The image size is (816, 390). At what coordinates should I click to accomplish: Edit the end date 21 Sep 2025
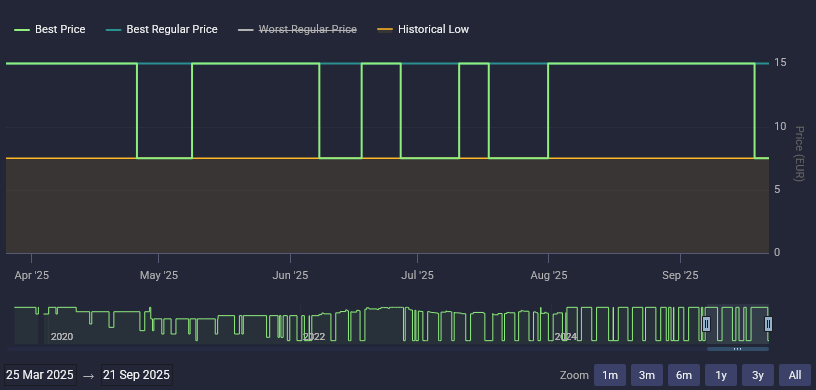[136, 375]
